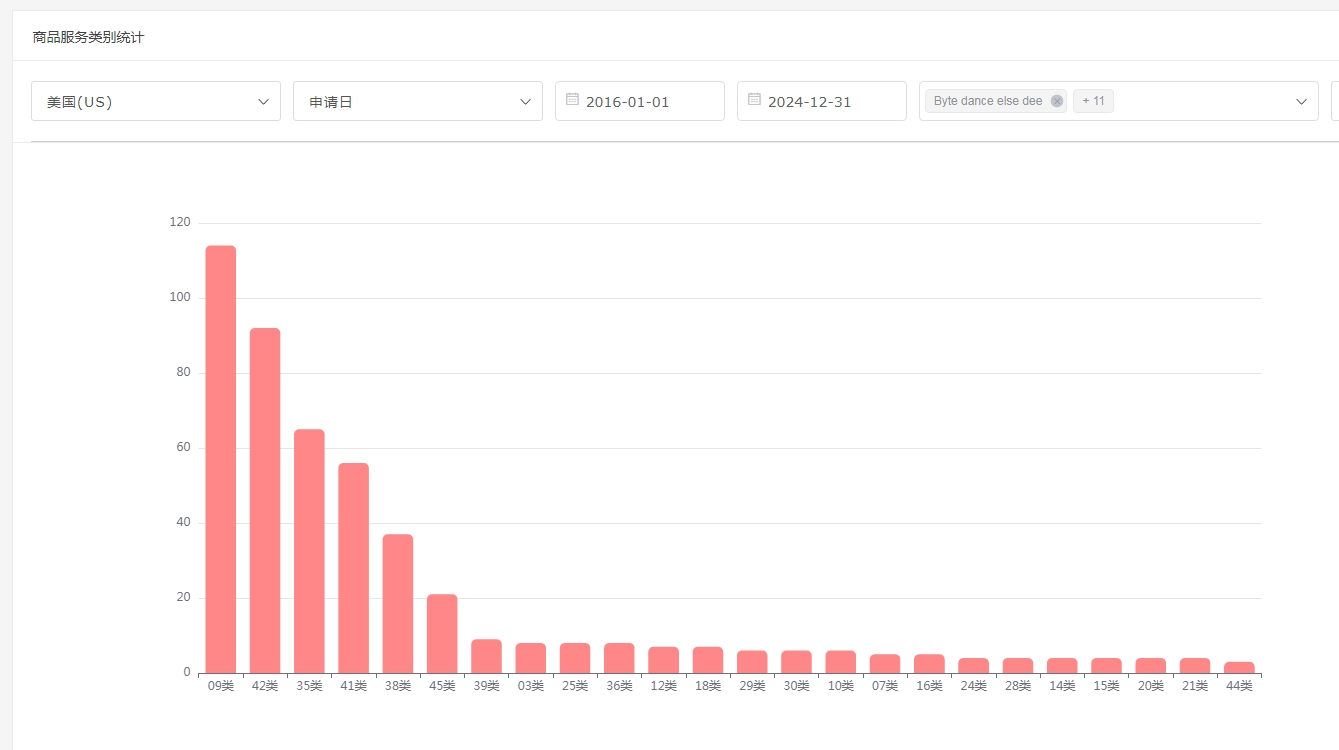Expand the 申请日 date type dropdown
Viewport: 1339px width, 750px height.
(x=418, y=101)
